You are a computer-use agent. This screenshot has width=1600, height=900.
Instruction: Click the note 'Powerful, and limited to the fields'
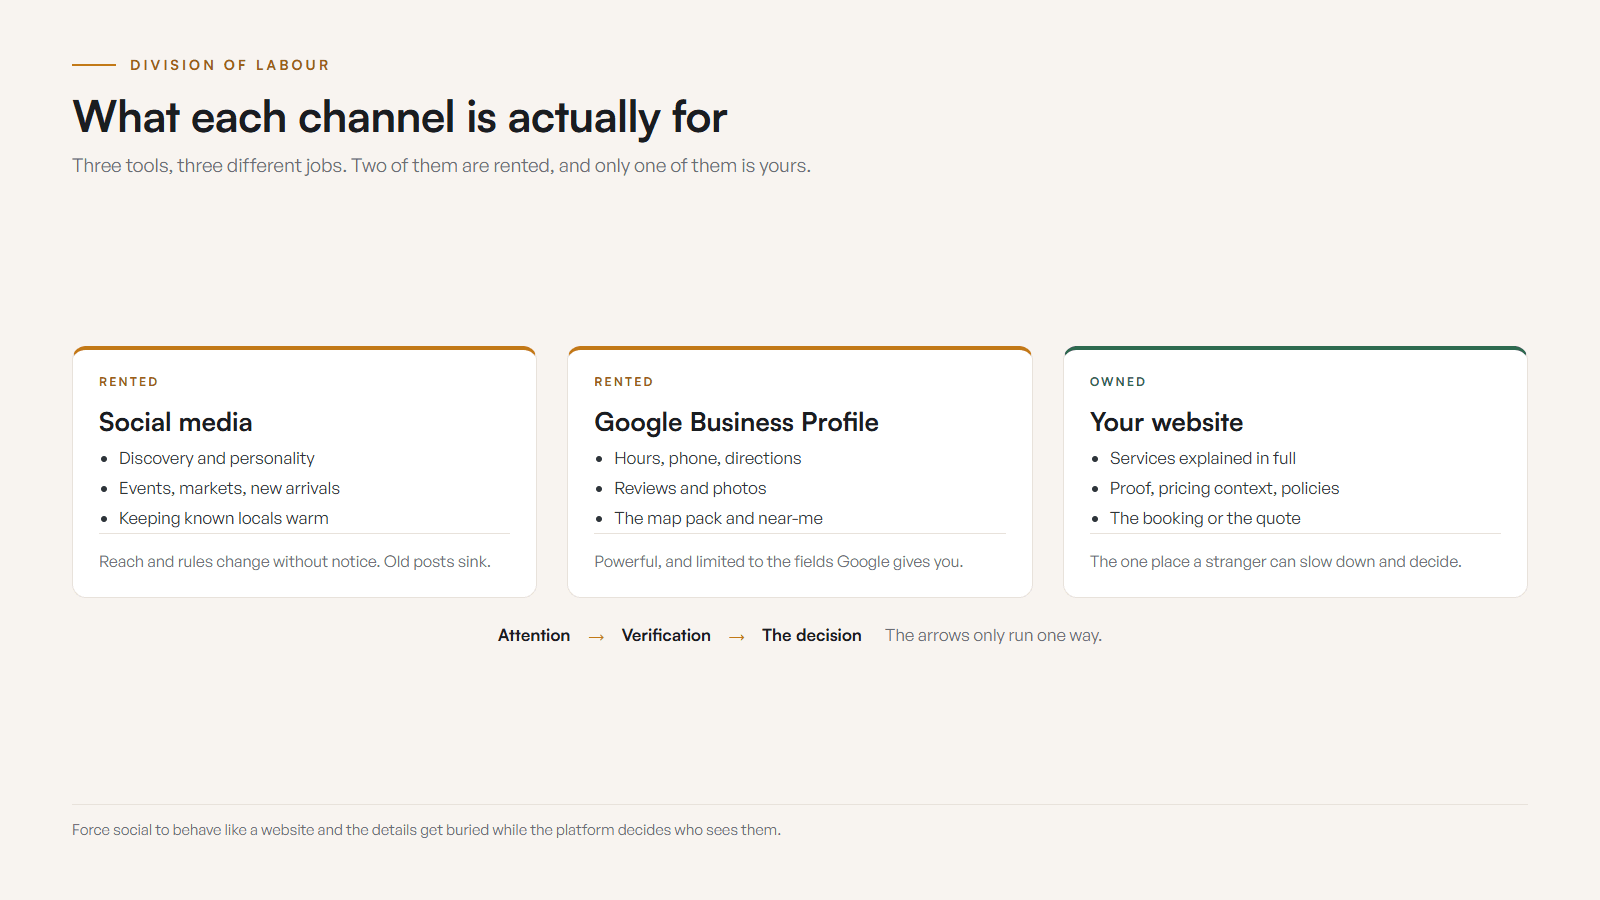point(779,562)
